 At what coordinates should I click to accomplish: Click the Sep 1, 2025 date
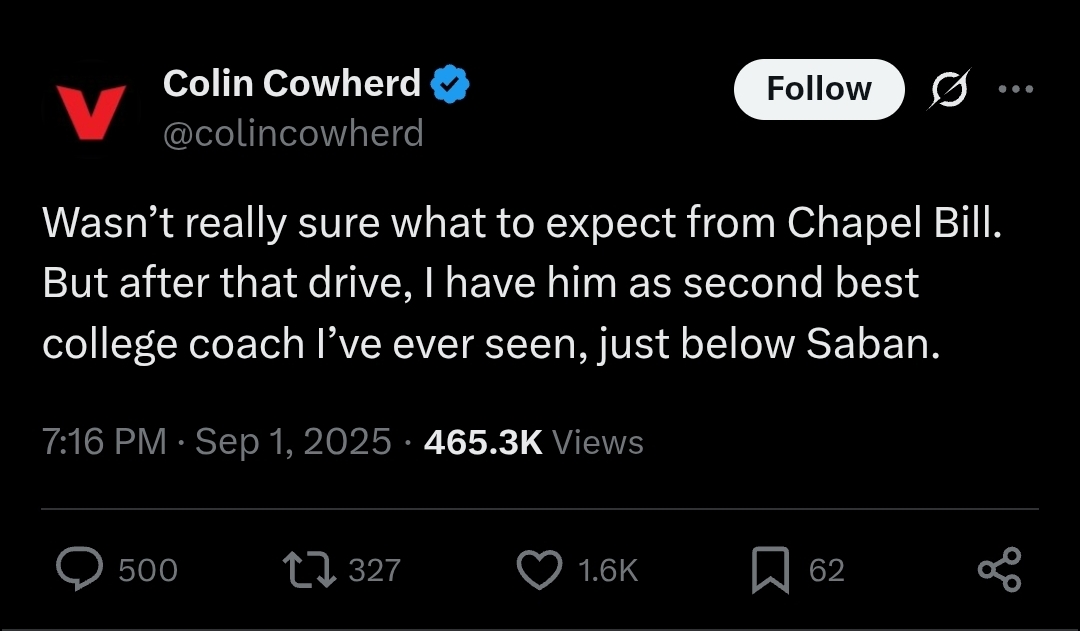click(x=293, y=442)
